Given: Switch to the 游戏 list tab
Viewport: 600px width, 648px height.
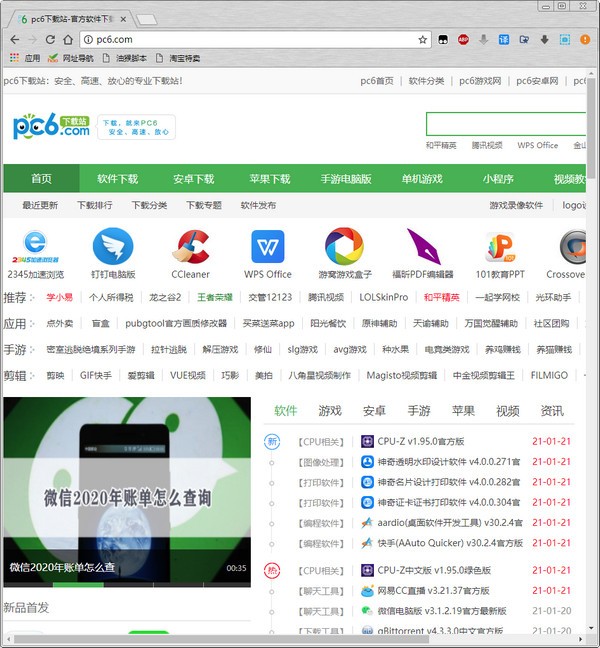Looking at the screenshot, I should (329, 410).
